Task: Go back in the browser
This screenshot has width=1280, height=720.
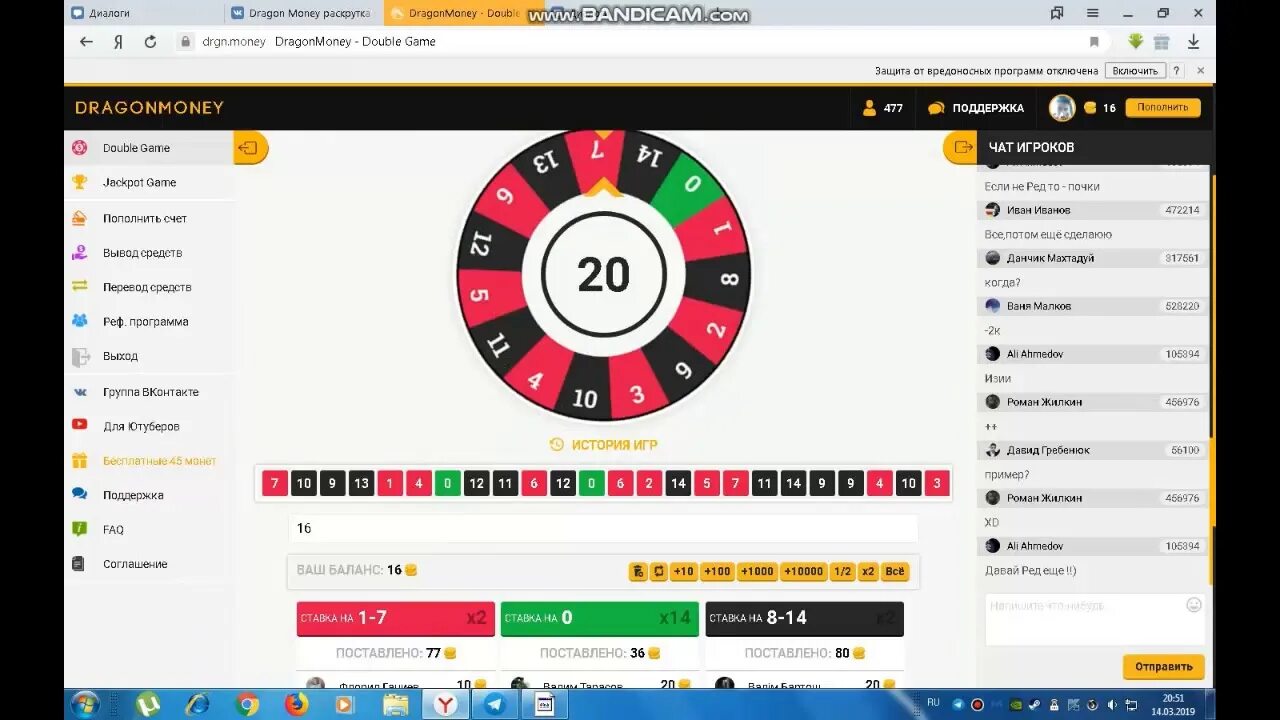Action: [x=86, y=42]
